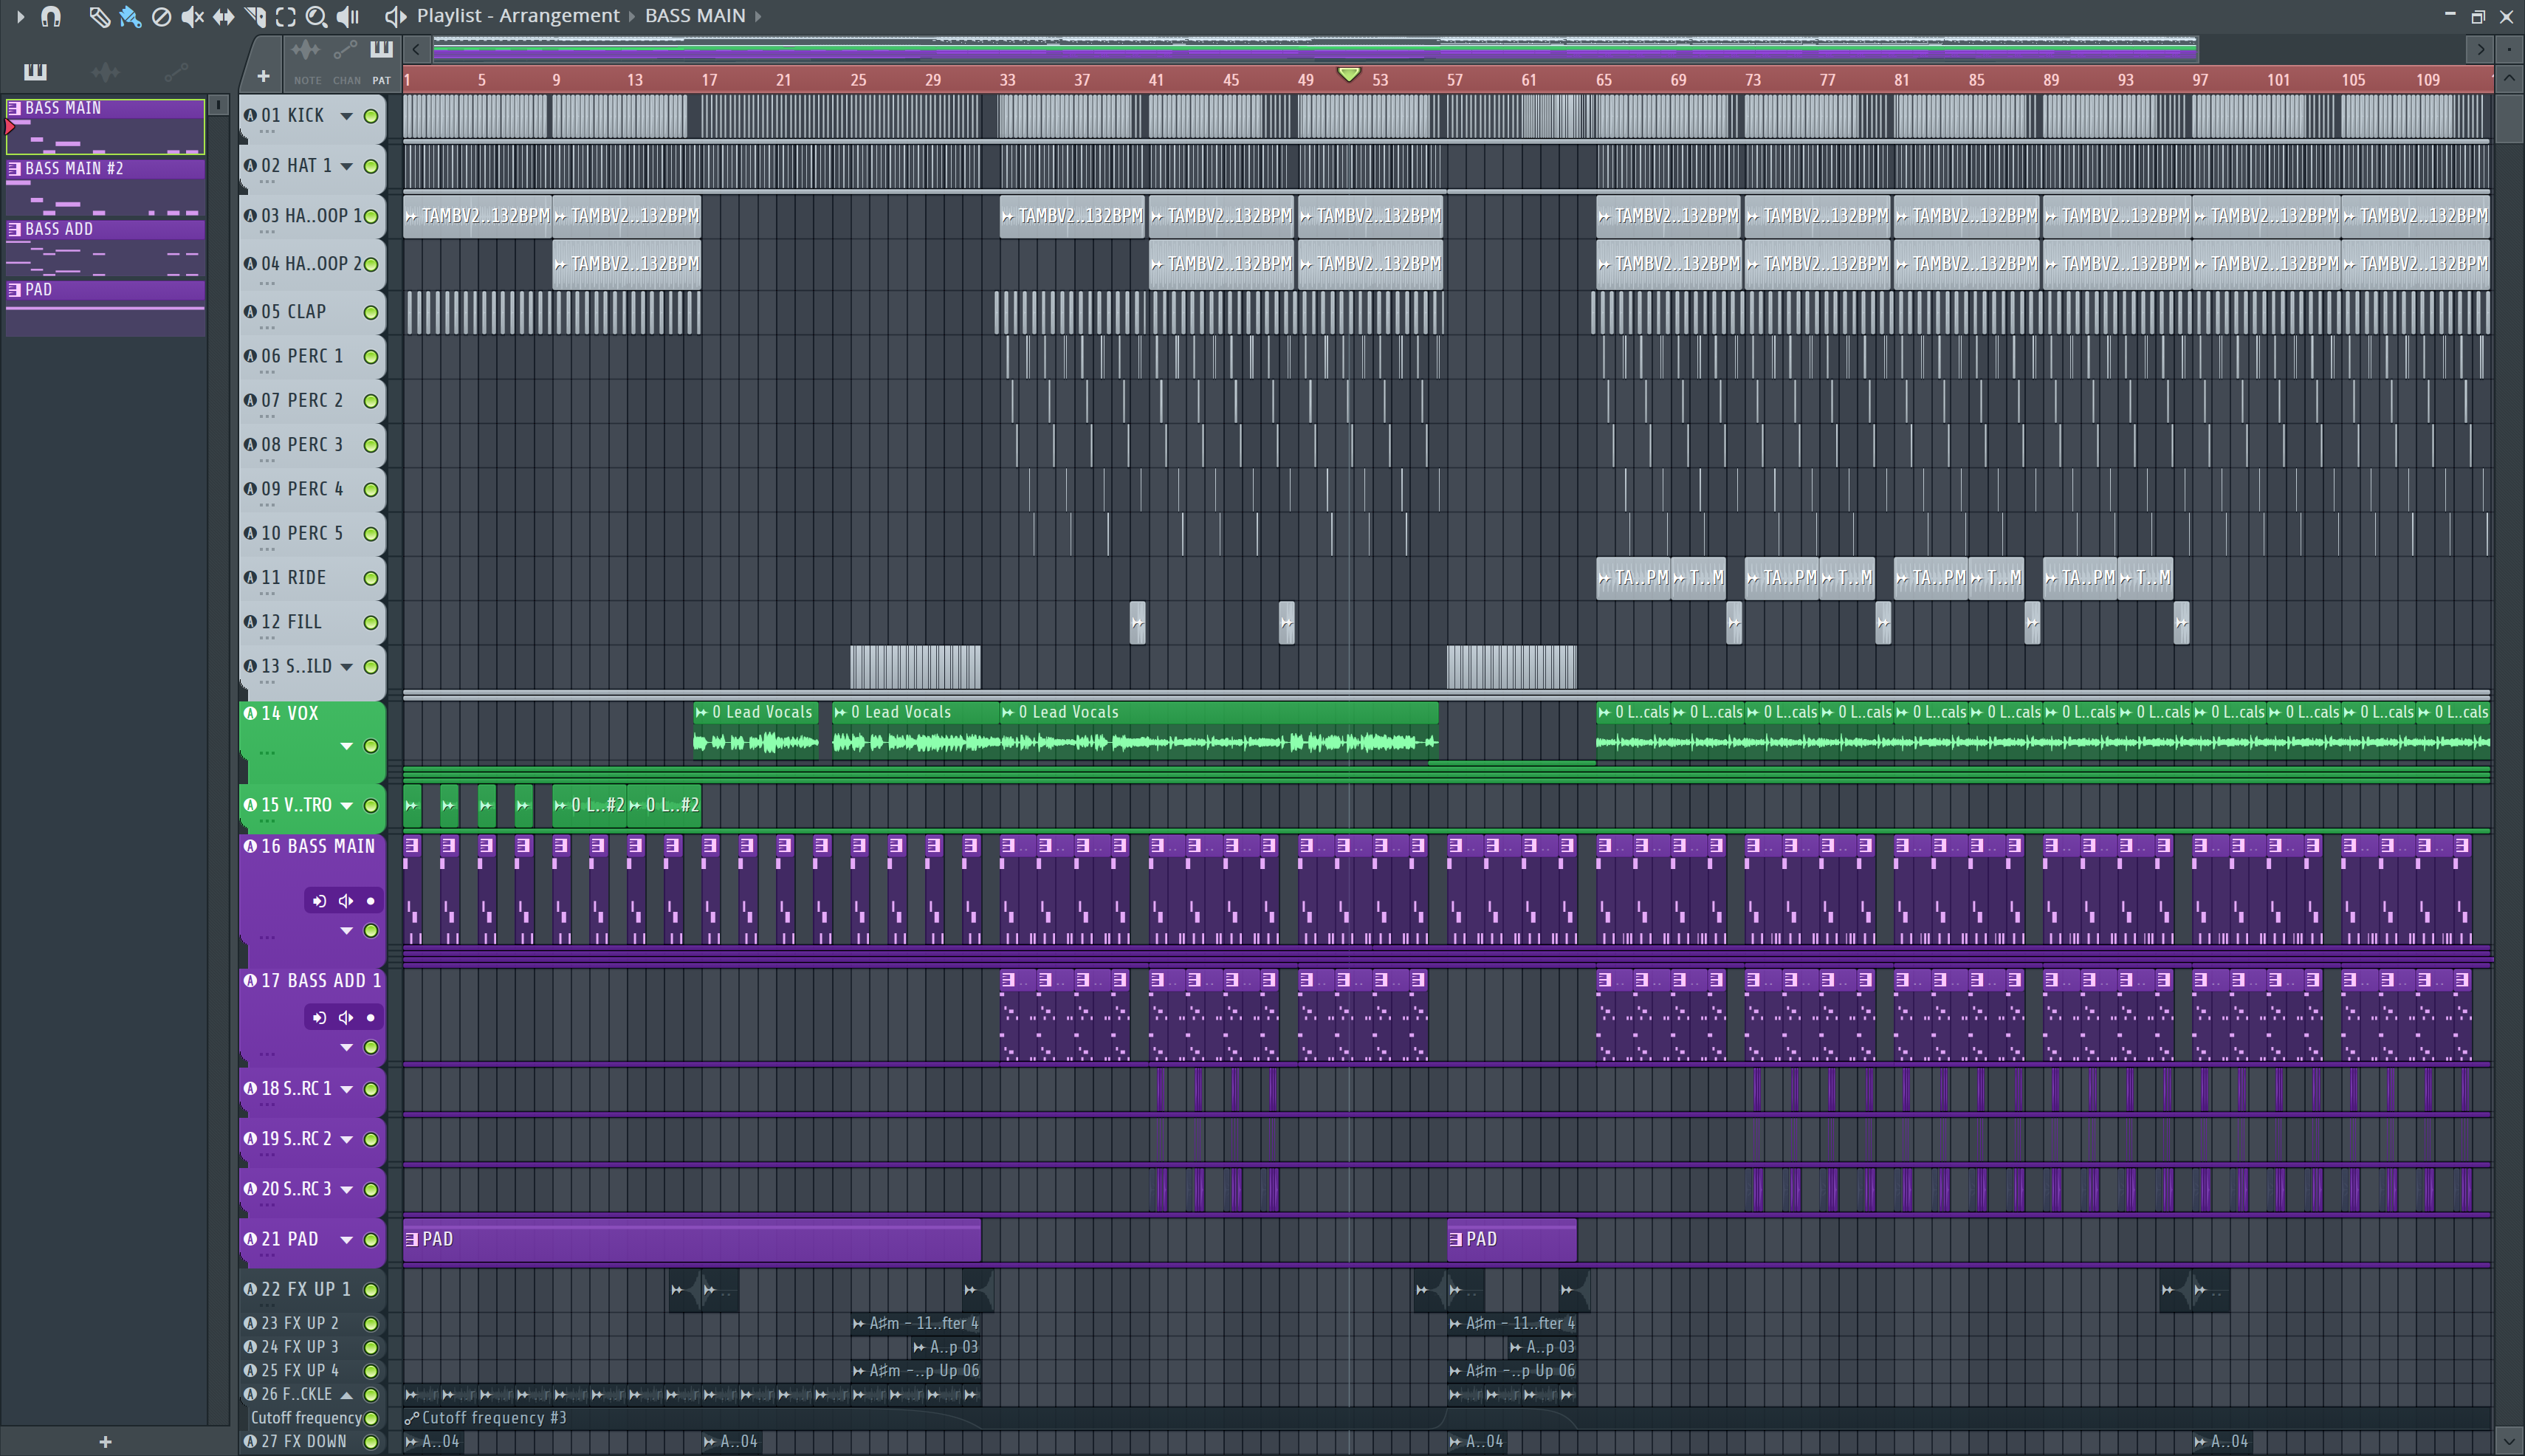2525x1456 pixels.
Task: Collapse the 16 BASS MAIN track group
Action: coord(347,931)
